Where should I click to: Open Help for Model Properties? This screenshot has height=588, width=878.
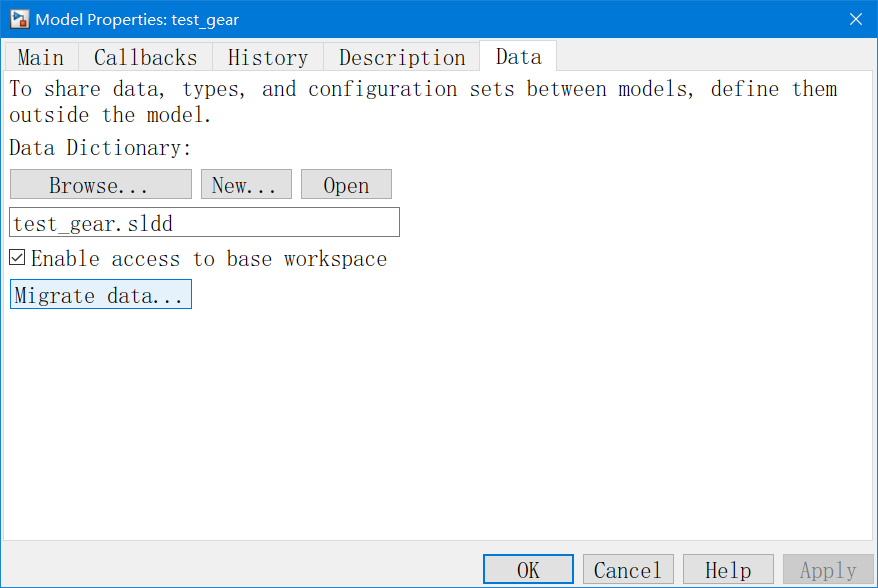pyautogui.click(x=728, y=570)
